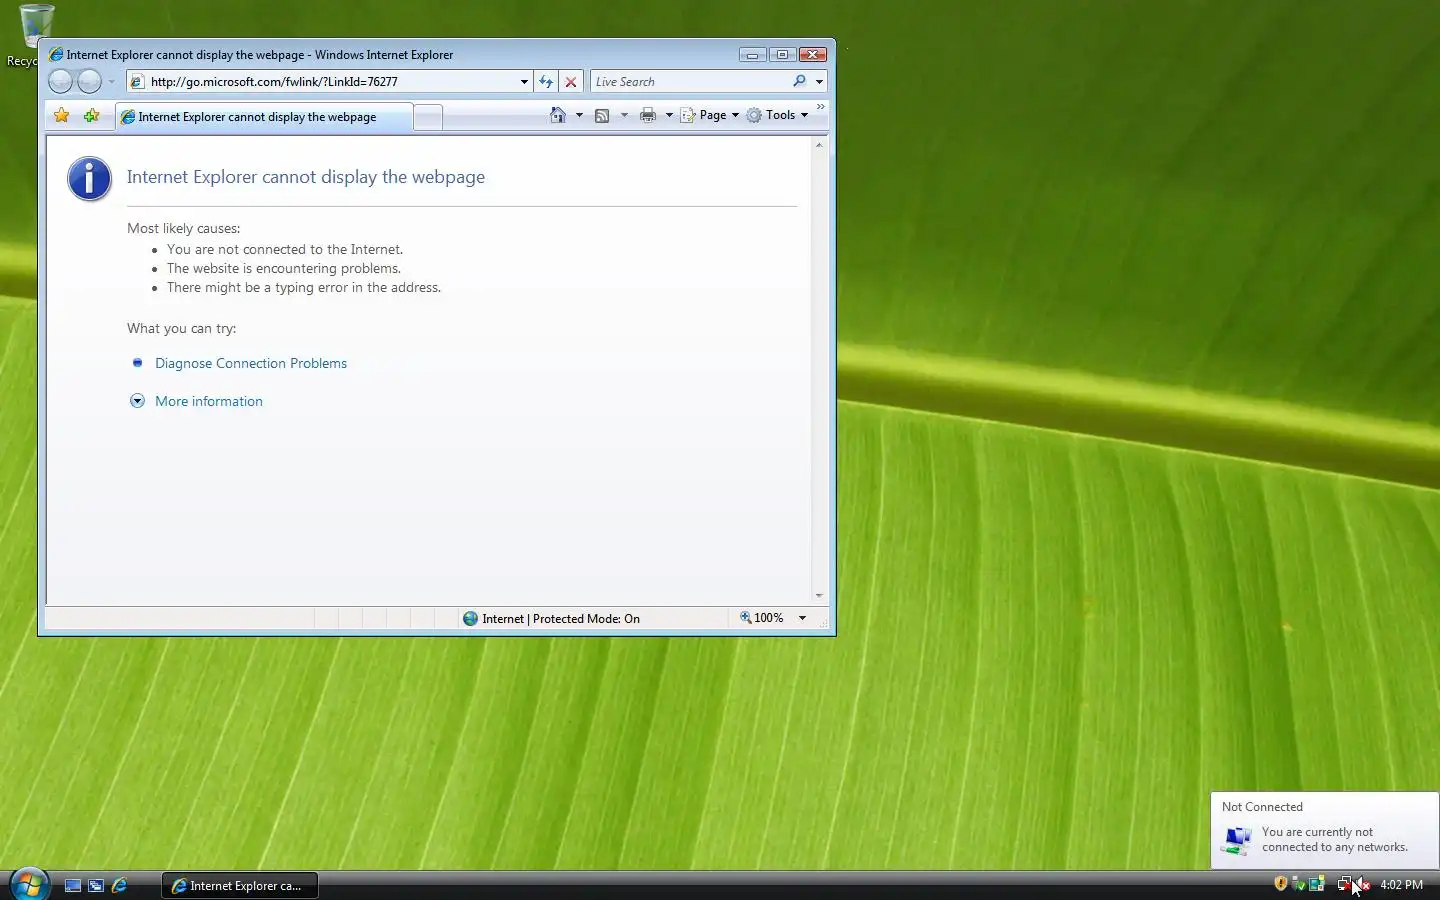
Task: Click the Forward navigation button
Action: tap(90, 81)
